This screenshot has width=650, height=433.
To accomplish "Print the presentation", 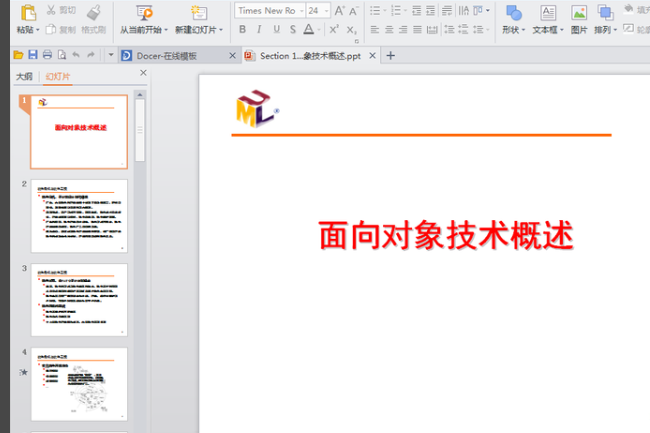I will point(47,55).
